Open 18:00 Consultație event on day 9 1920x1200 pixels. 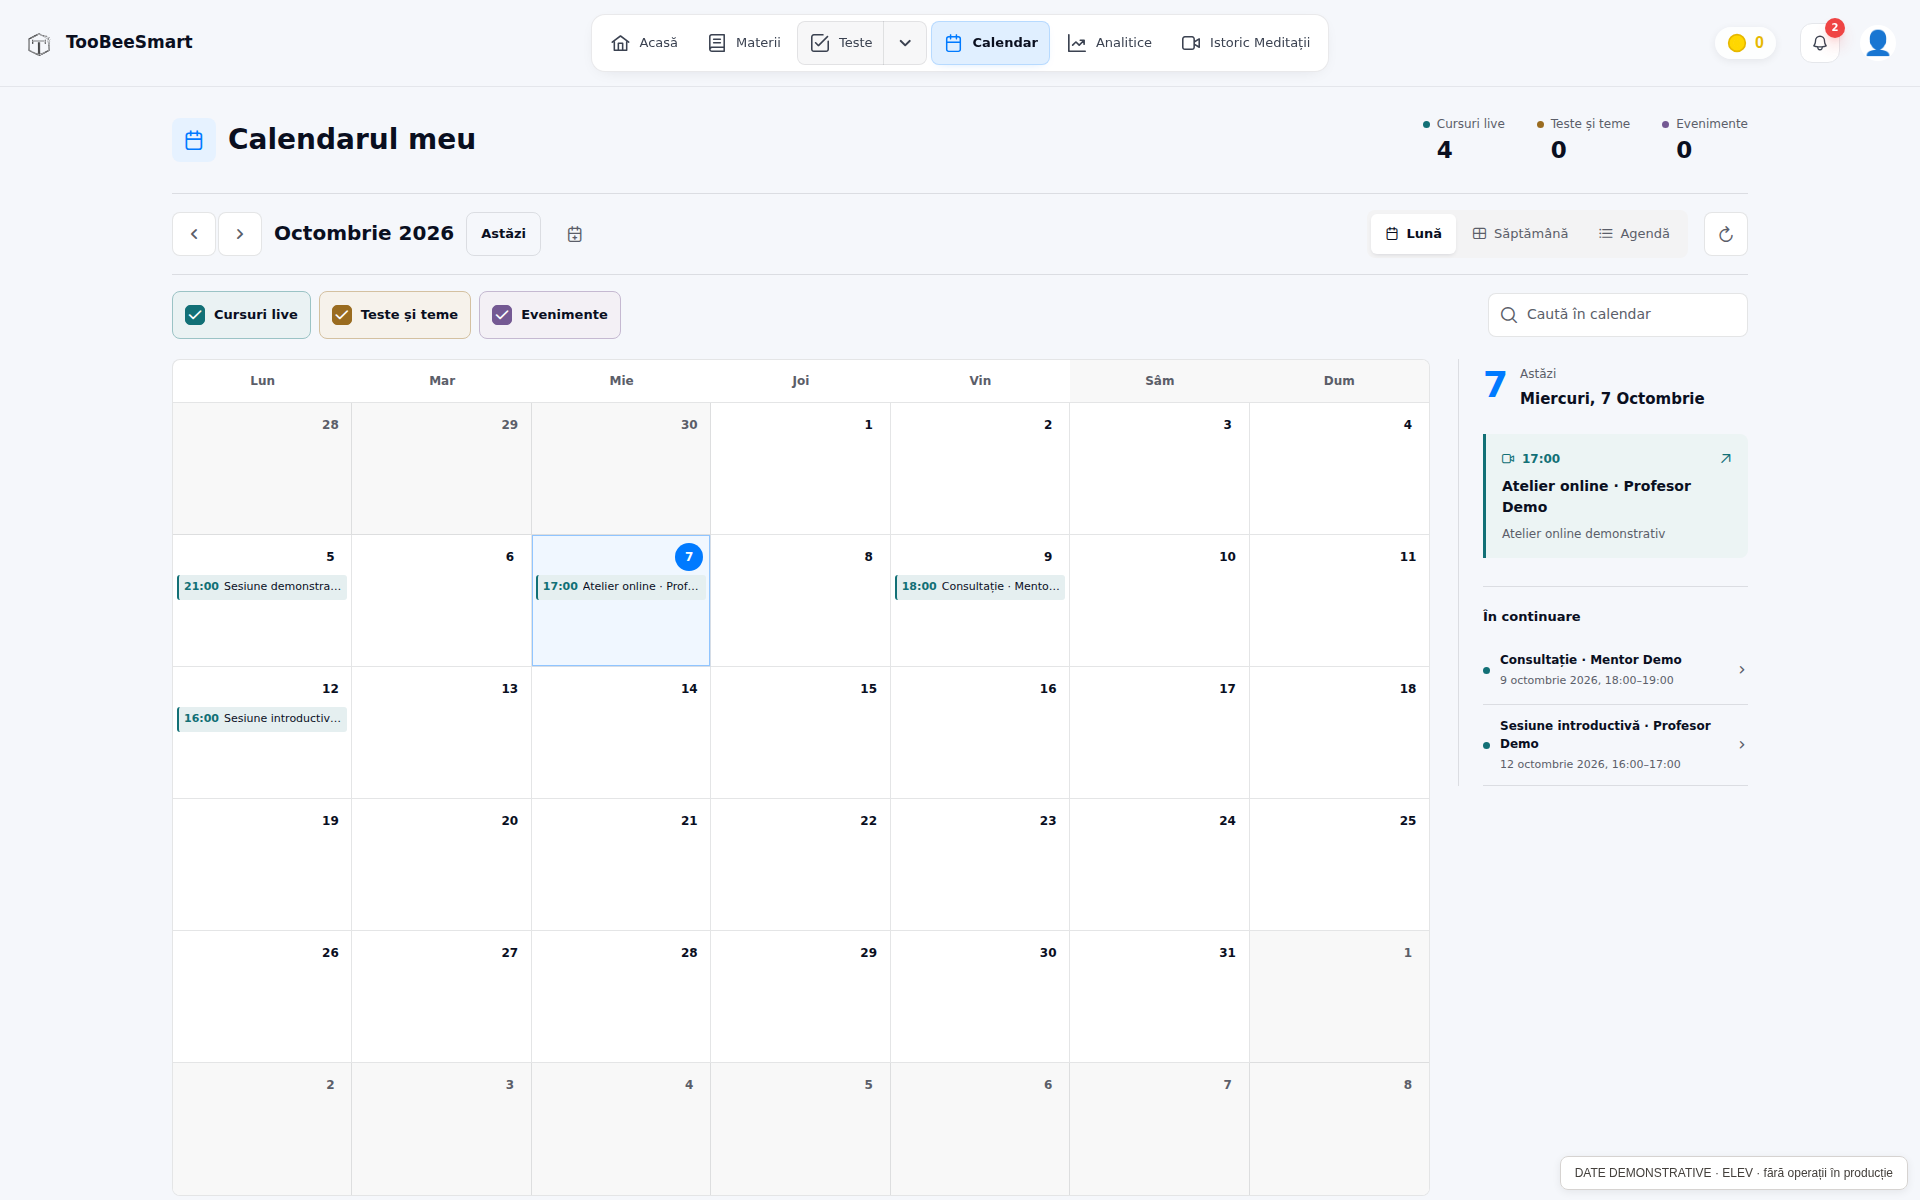(980, 587)
